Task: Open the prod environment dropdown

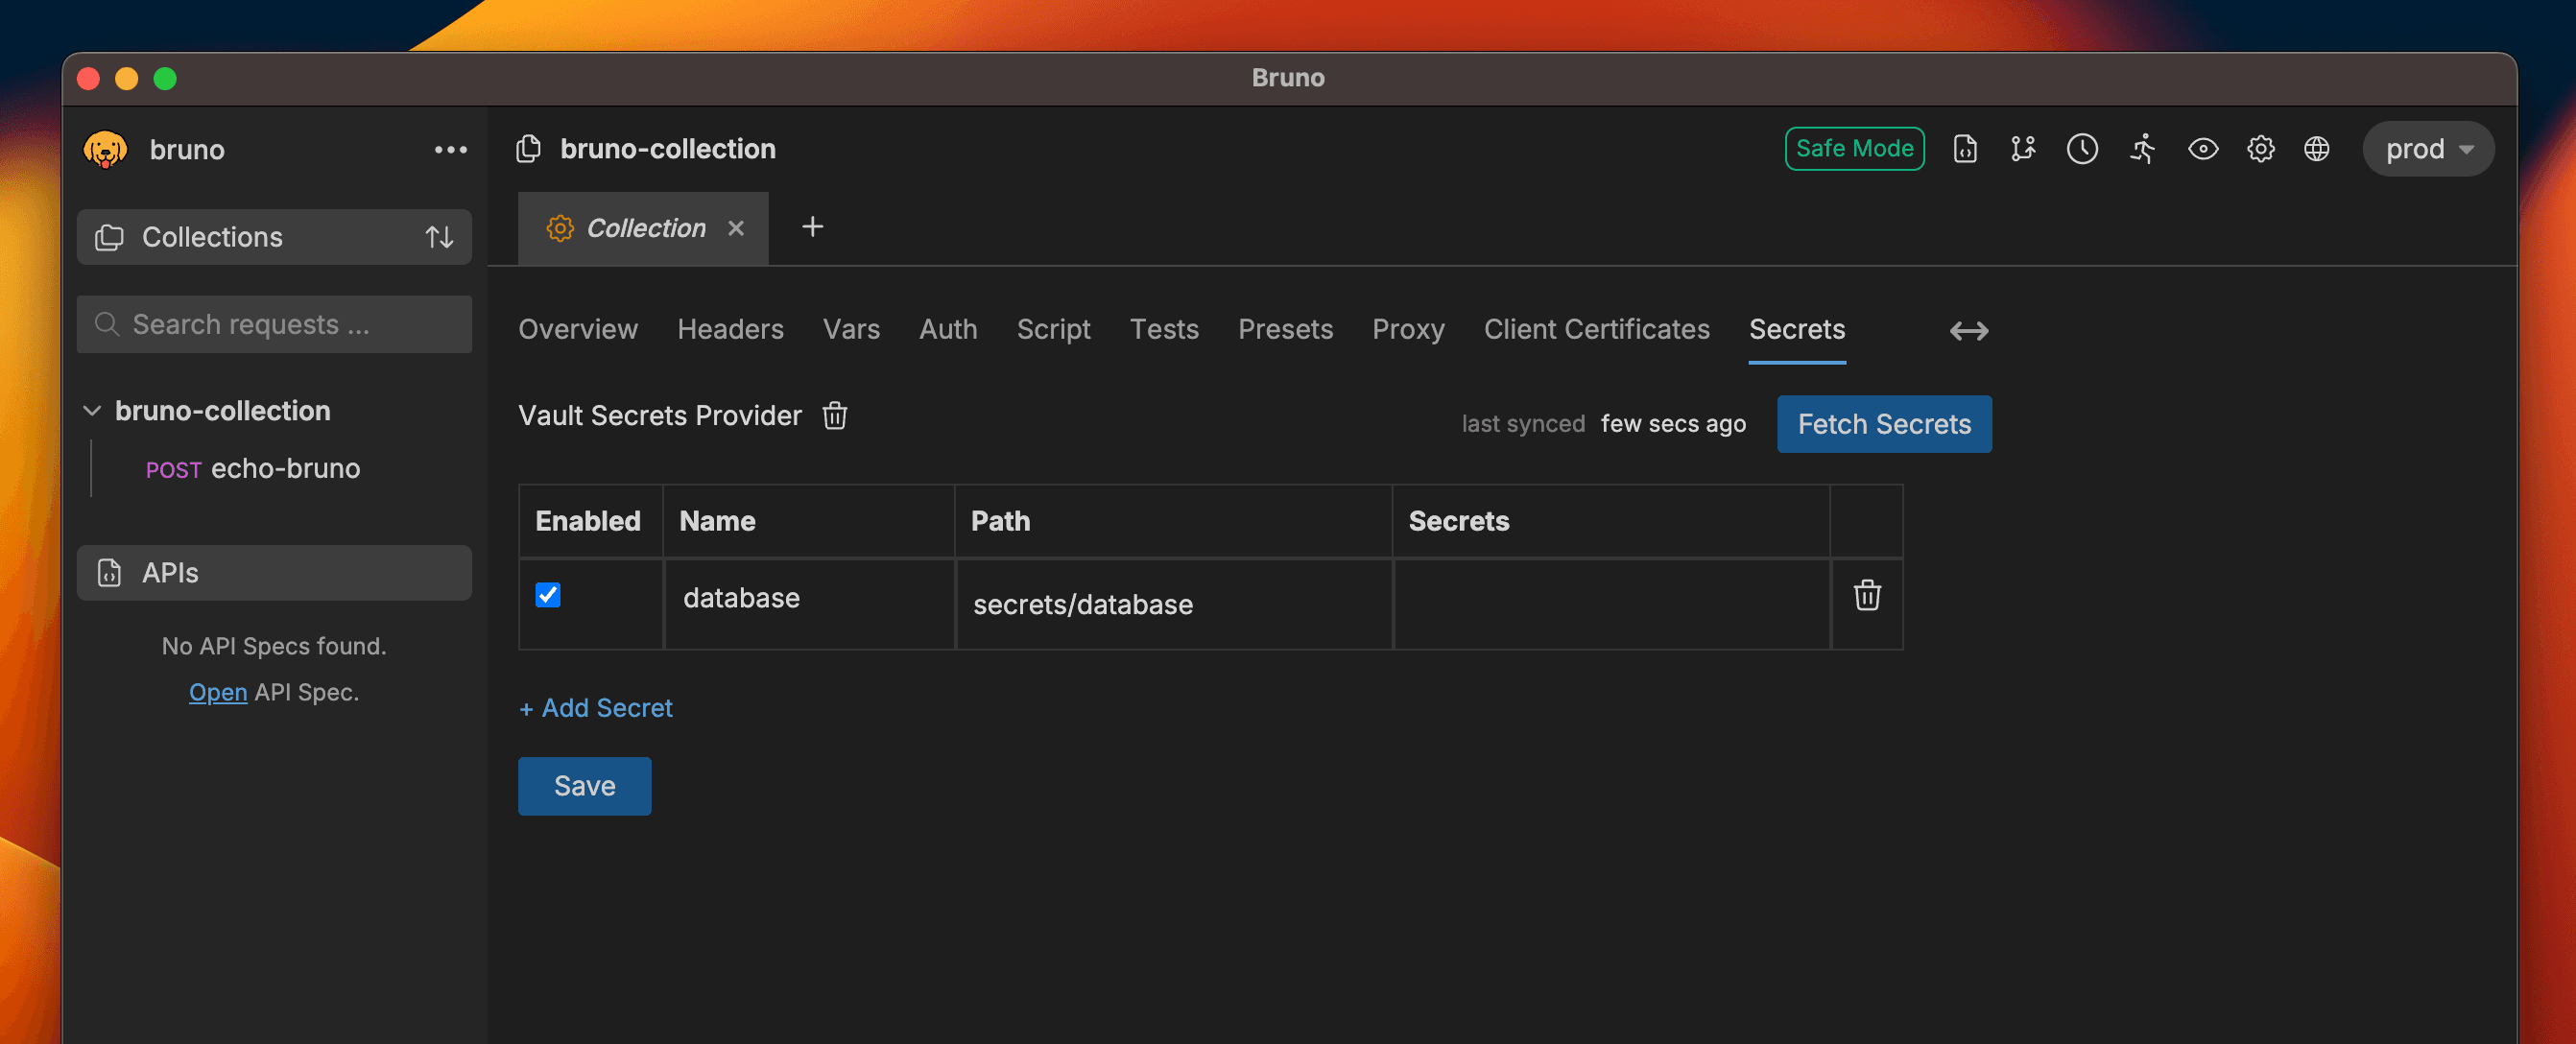Action: coord(2427,148)
